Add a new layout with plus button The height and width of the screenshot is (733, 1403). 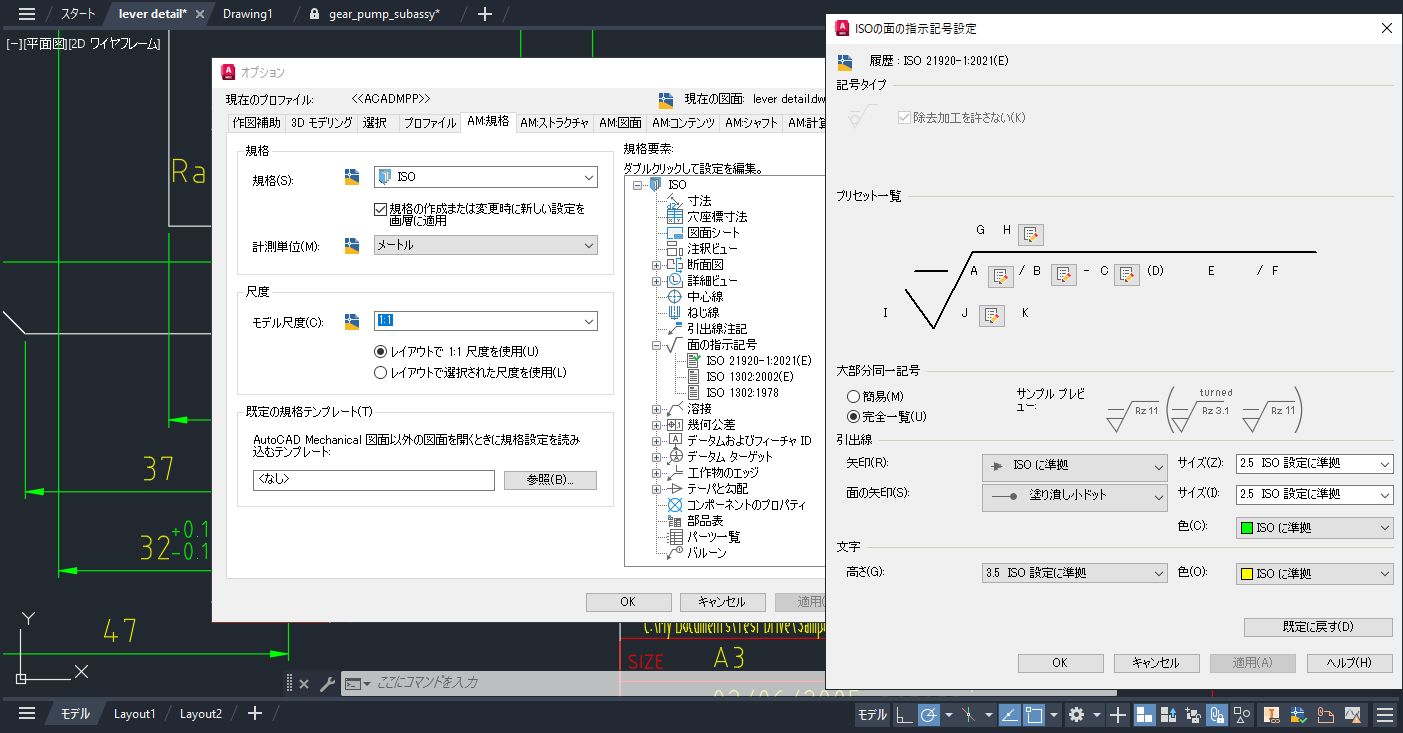click(x=254, y=713)
